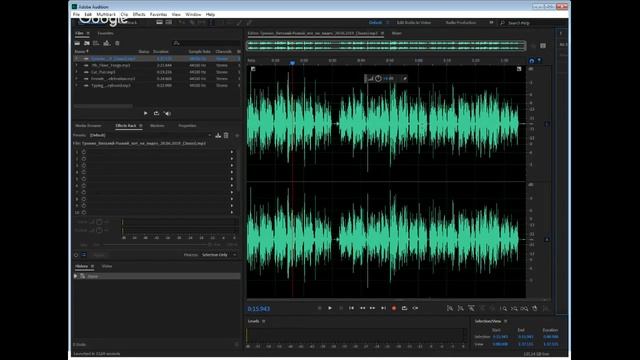The height and width of the screenshot is (360, 640).
Task: Select the Radio Production workspace
Action: (461, 23)
